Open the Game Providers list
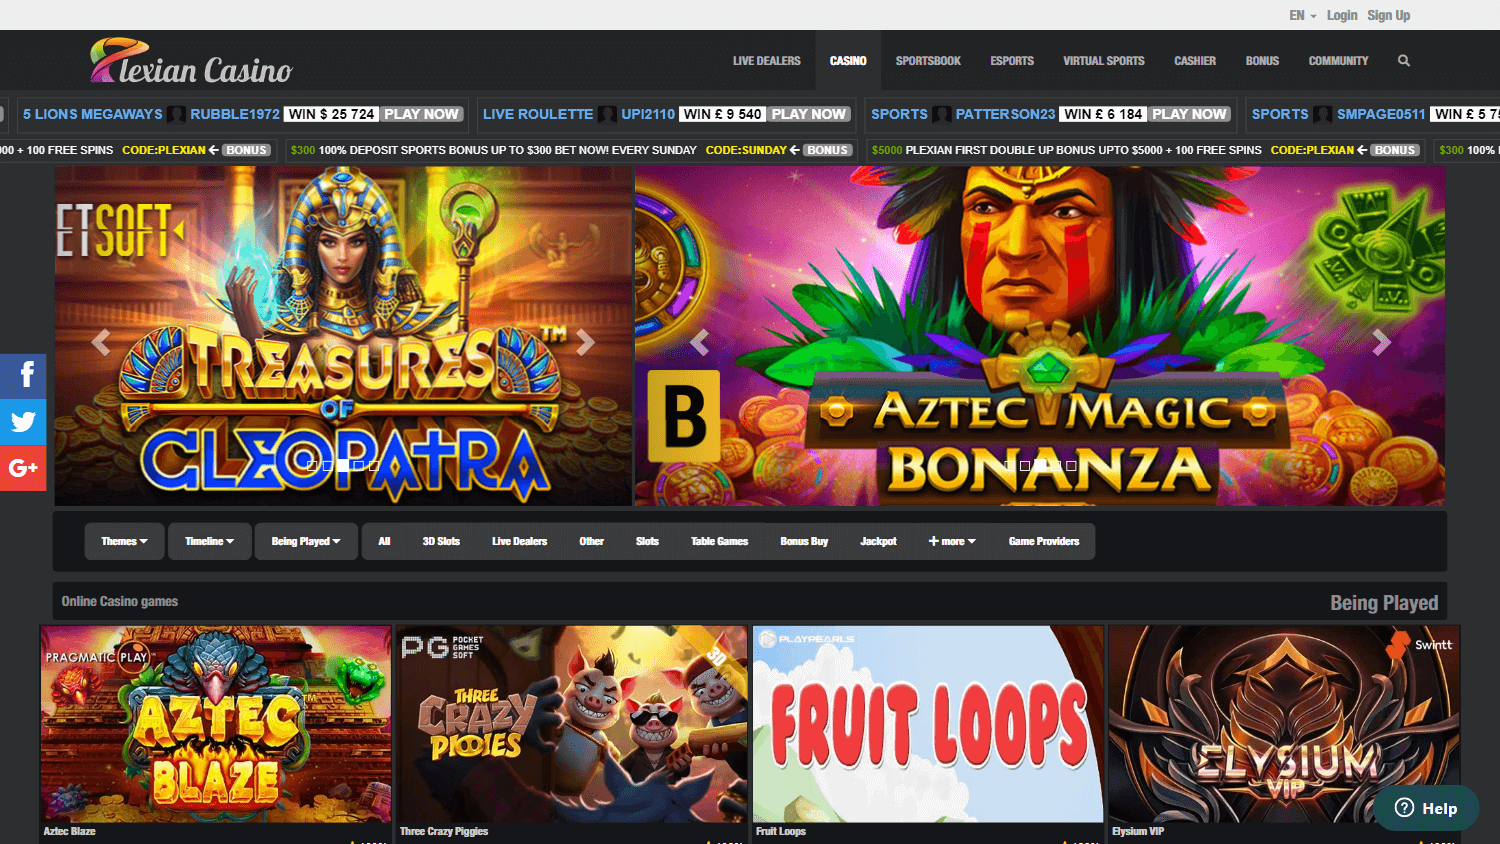The image size is (1500, 844). pos(1044,541)
